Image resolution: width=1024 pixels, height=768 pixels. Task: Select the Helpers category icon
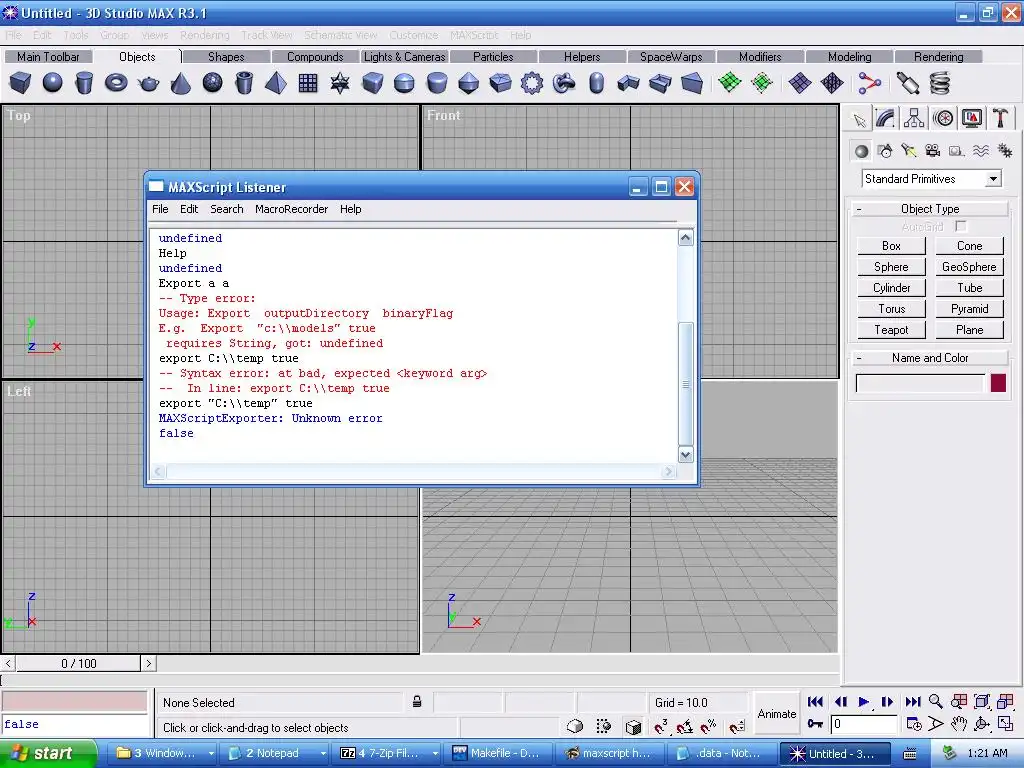[957, 152]
